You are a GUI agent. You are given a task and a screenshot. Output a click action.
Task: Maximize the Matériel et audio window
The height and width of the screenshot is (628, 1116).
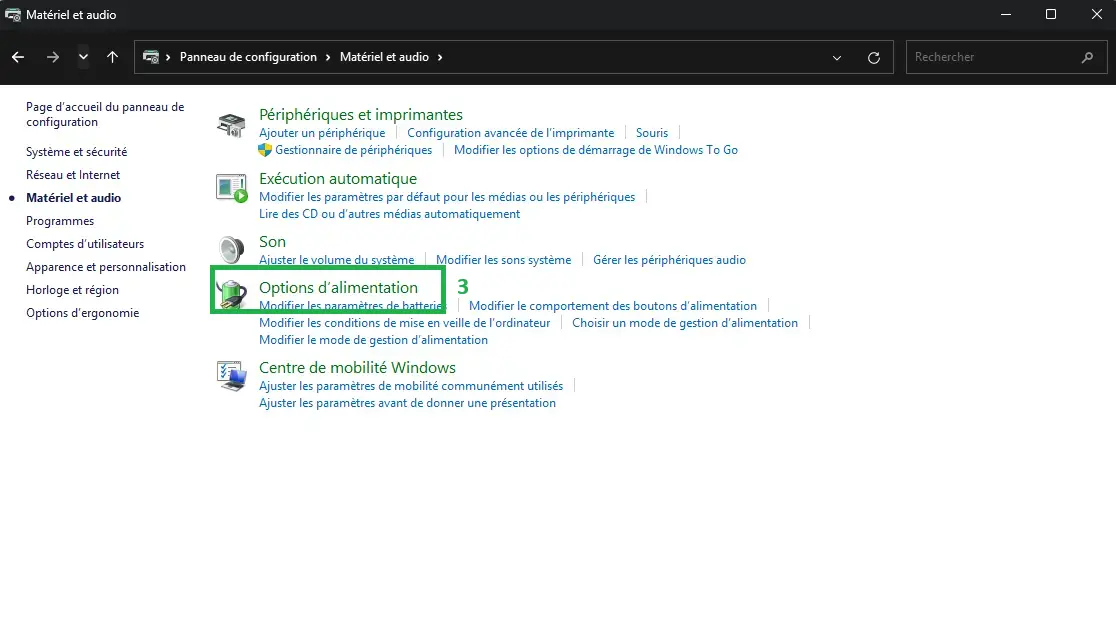pos(1051,14)
